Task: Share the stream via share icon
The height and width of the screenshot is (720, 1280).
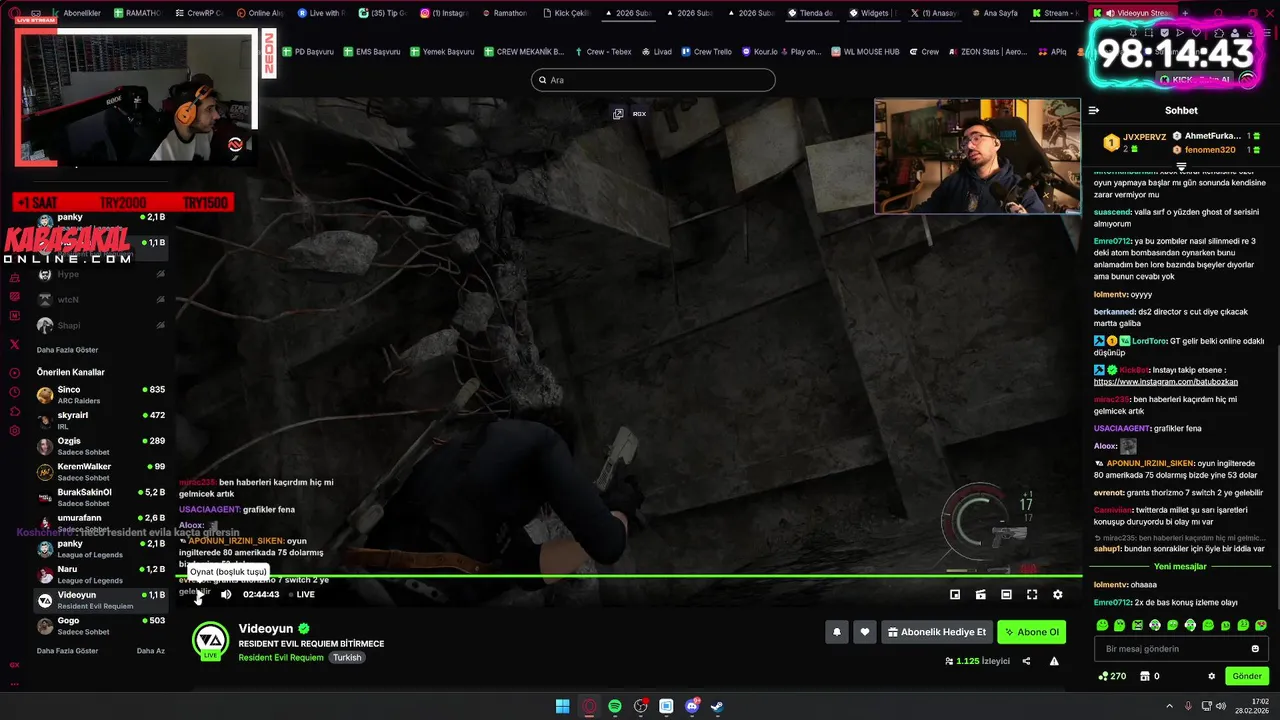Action: coord(1026,661)
